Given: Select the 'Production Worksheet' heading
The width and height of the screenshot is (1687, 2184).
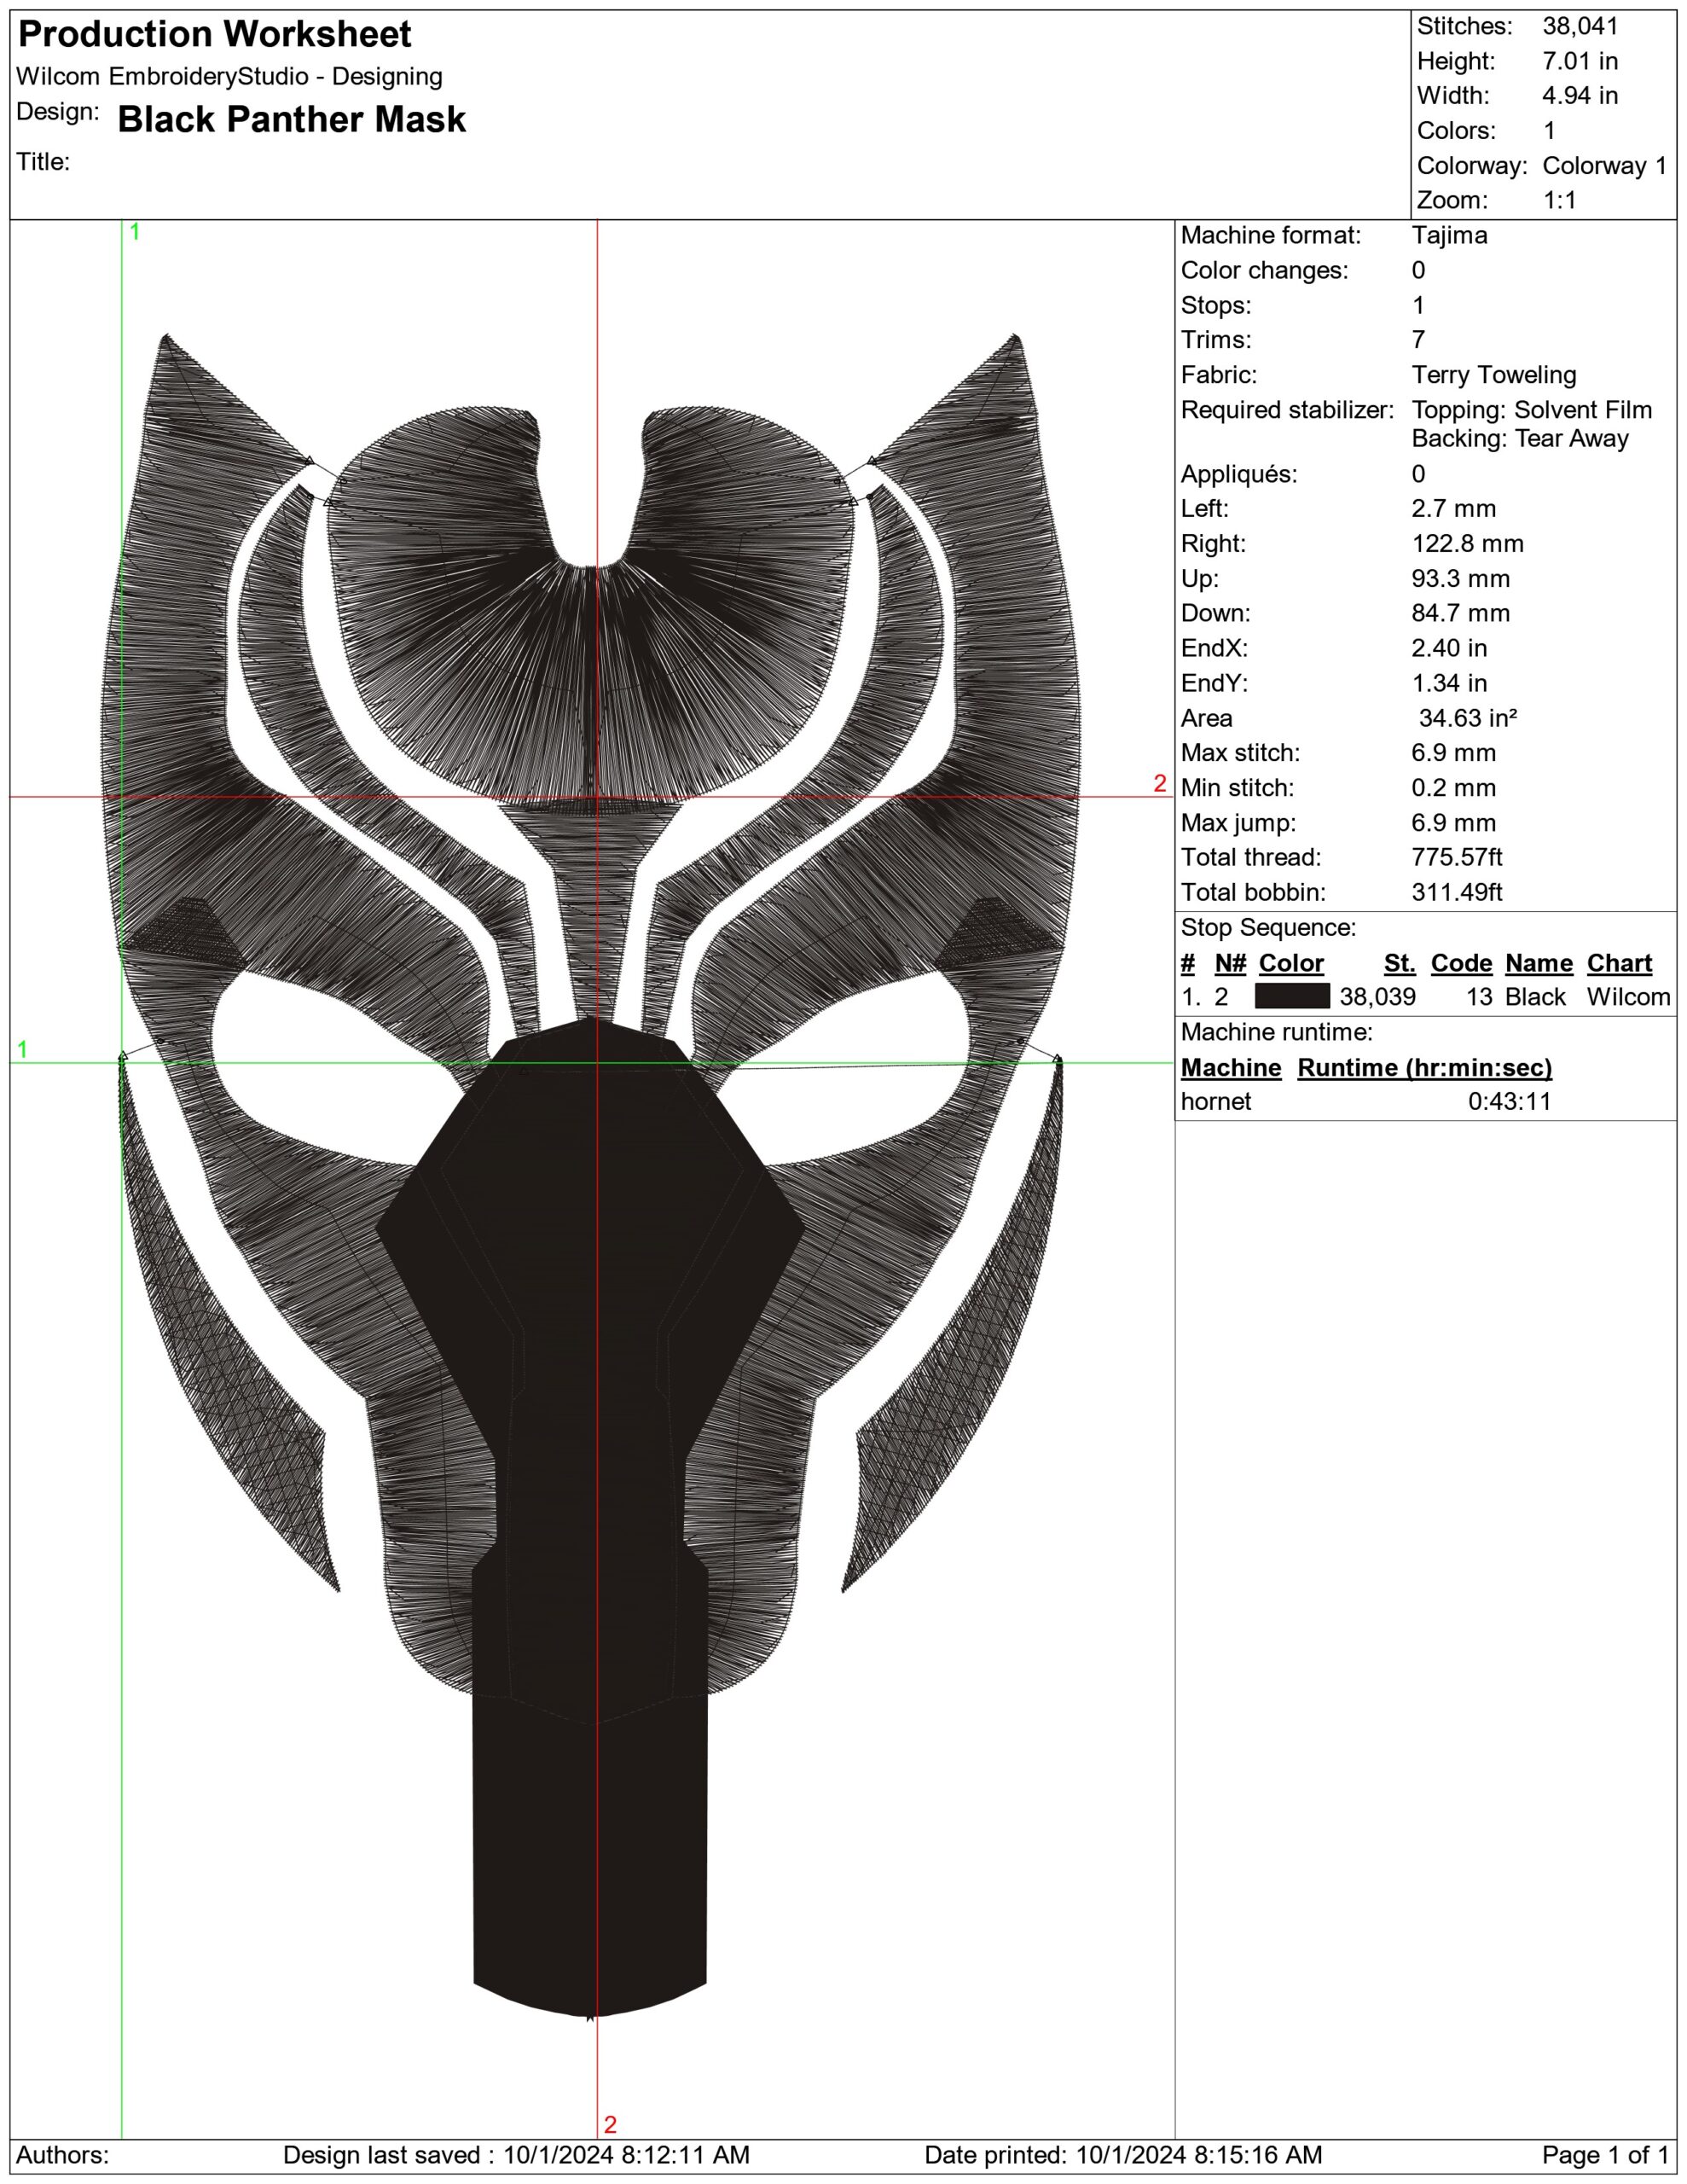Looking at the screenshot, I should 215,35.
